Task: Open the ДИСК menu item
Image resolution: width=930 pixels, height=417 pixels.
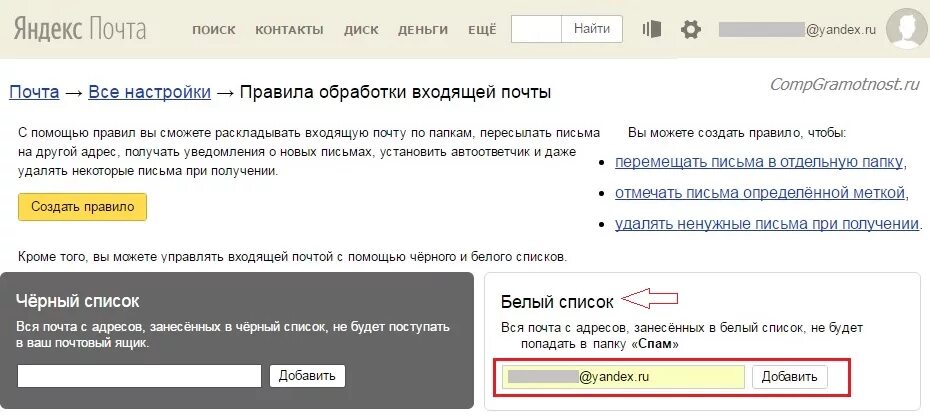Action: (361, 30)
